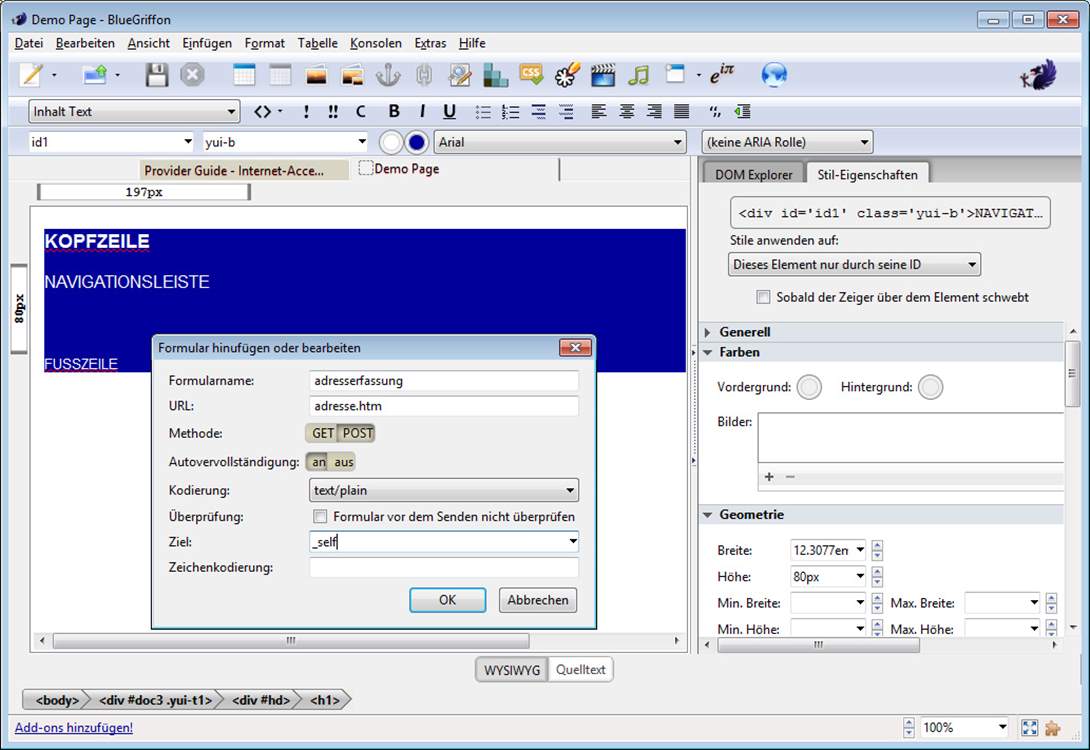Insert math formula with e^iπ icon
The height and width of the screenshot is (750, 1090).
coord(722,74)
